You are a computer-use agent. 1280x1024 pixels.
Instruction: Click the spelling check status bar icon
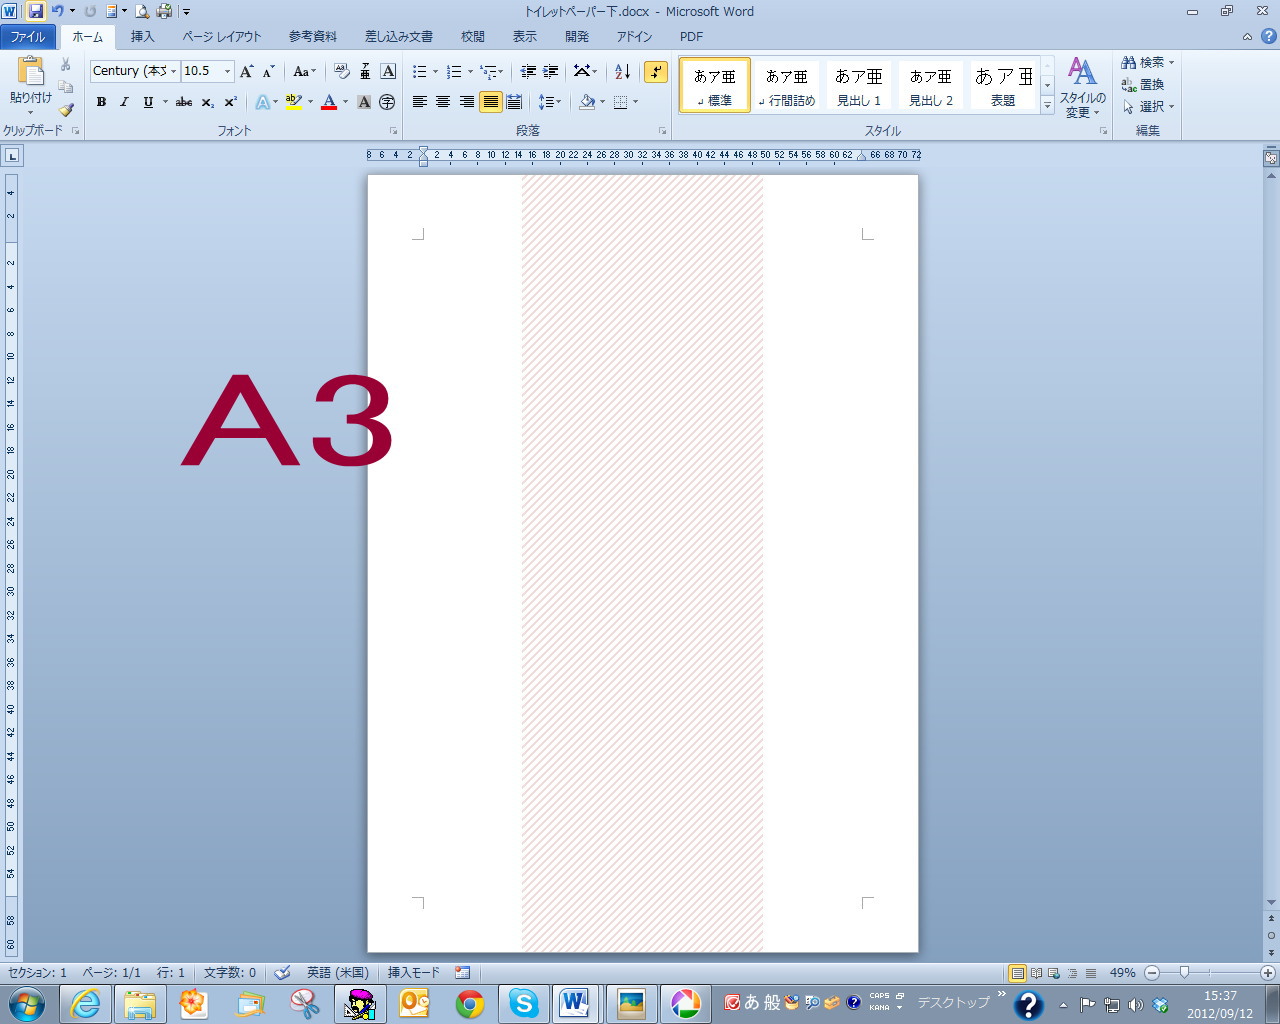coord(283,972)
